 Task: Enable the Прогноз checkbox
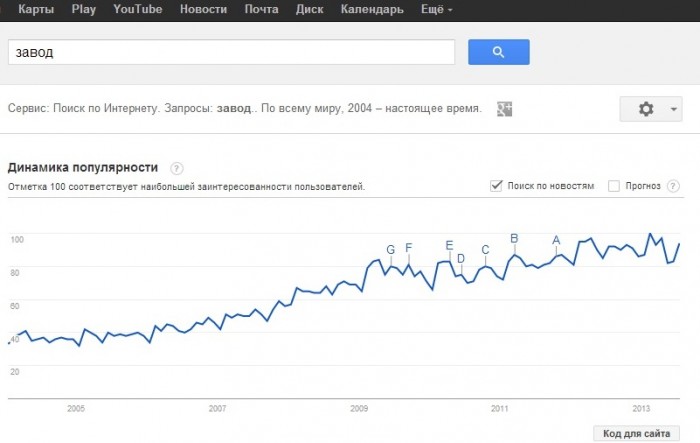[x=614, y=186]
